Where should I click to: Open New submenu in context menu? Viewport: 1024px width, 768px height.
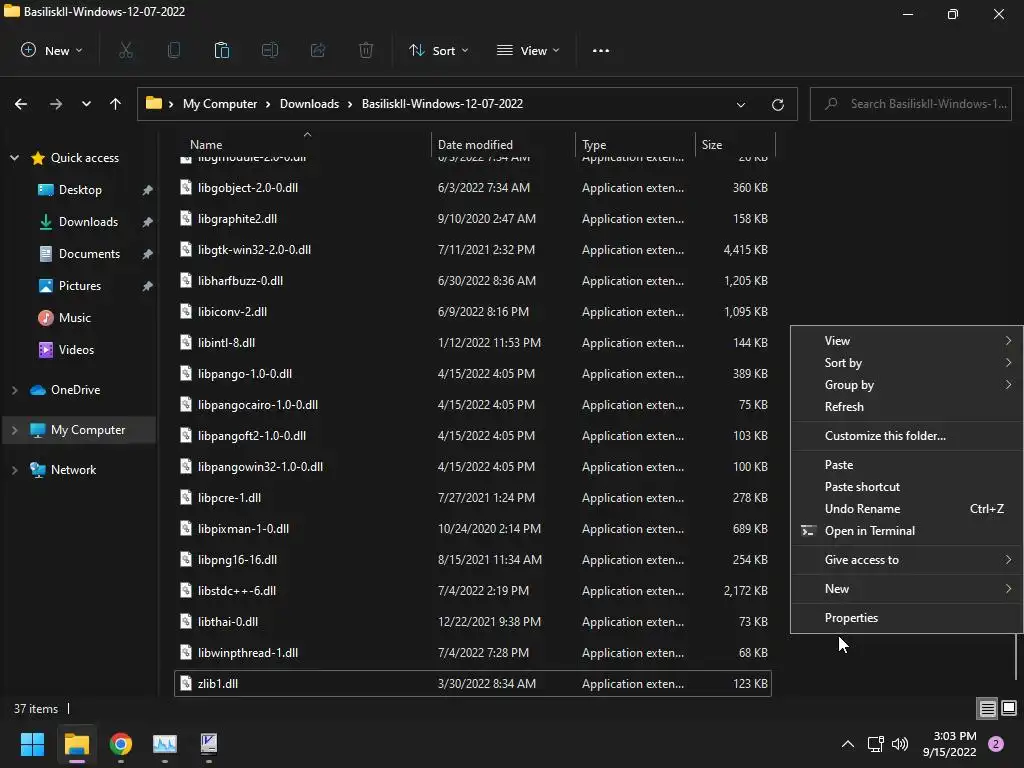[x=906, y=588]
